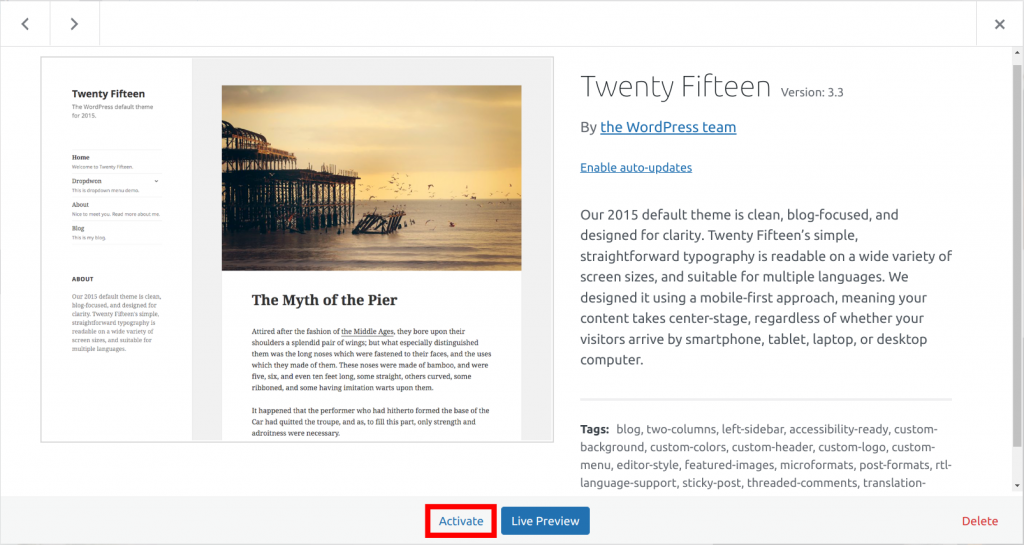Select Home in the preview sidebar menu
Screen dimensions: 1024x545
[x=81, y=158]
